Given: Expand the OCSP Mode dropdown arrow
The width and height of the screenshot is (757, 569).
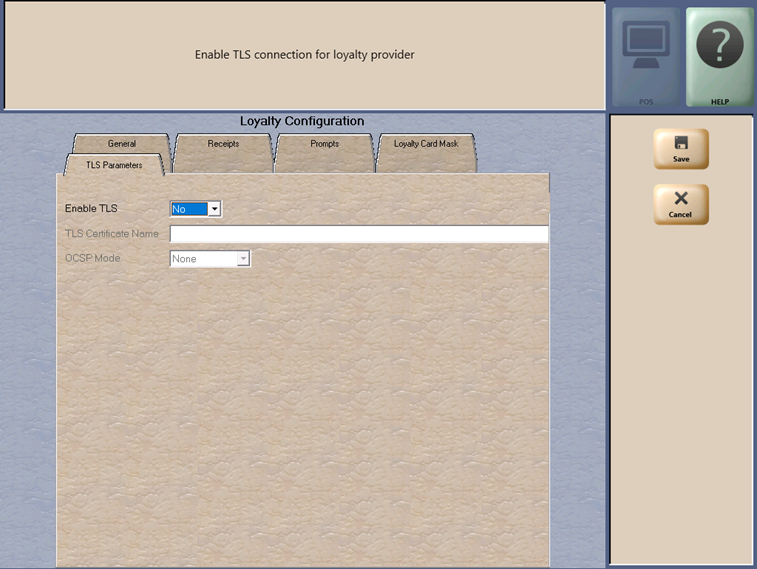Looking at the screenshot, I should tap(243, 259).
